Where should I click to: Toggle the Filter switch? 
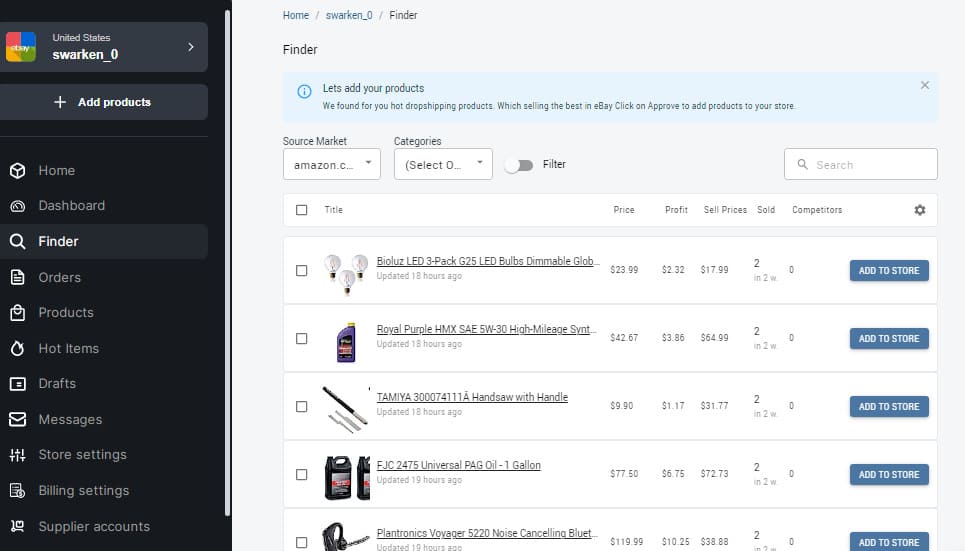[519, 165]
